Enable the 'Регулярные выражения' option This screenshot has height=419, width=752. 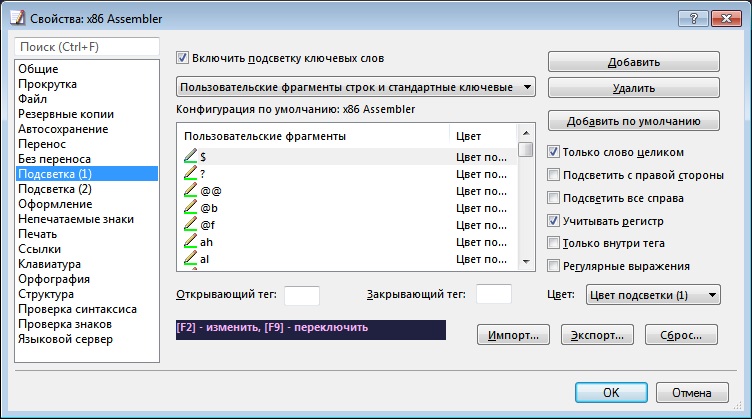pos(554,266)
